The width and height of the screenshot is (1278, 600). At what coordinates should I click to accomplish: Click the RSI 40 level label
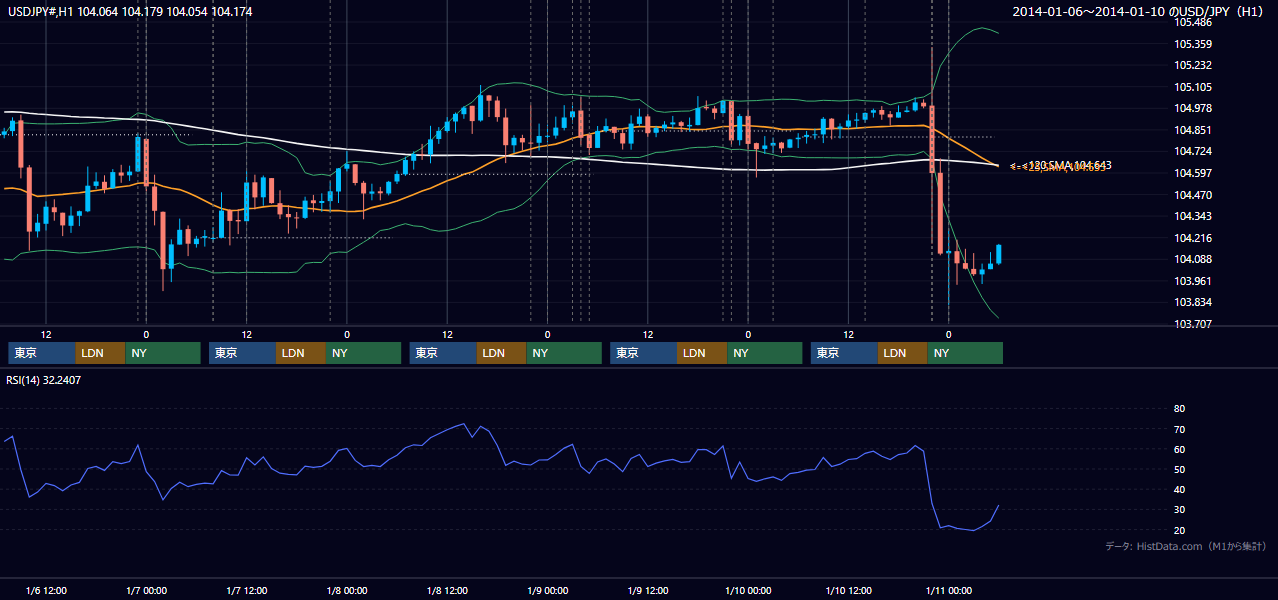click(1179, 489)
